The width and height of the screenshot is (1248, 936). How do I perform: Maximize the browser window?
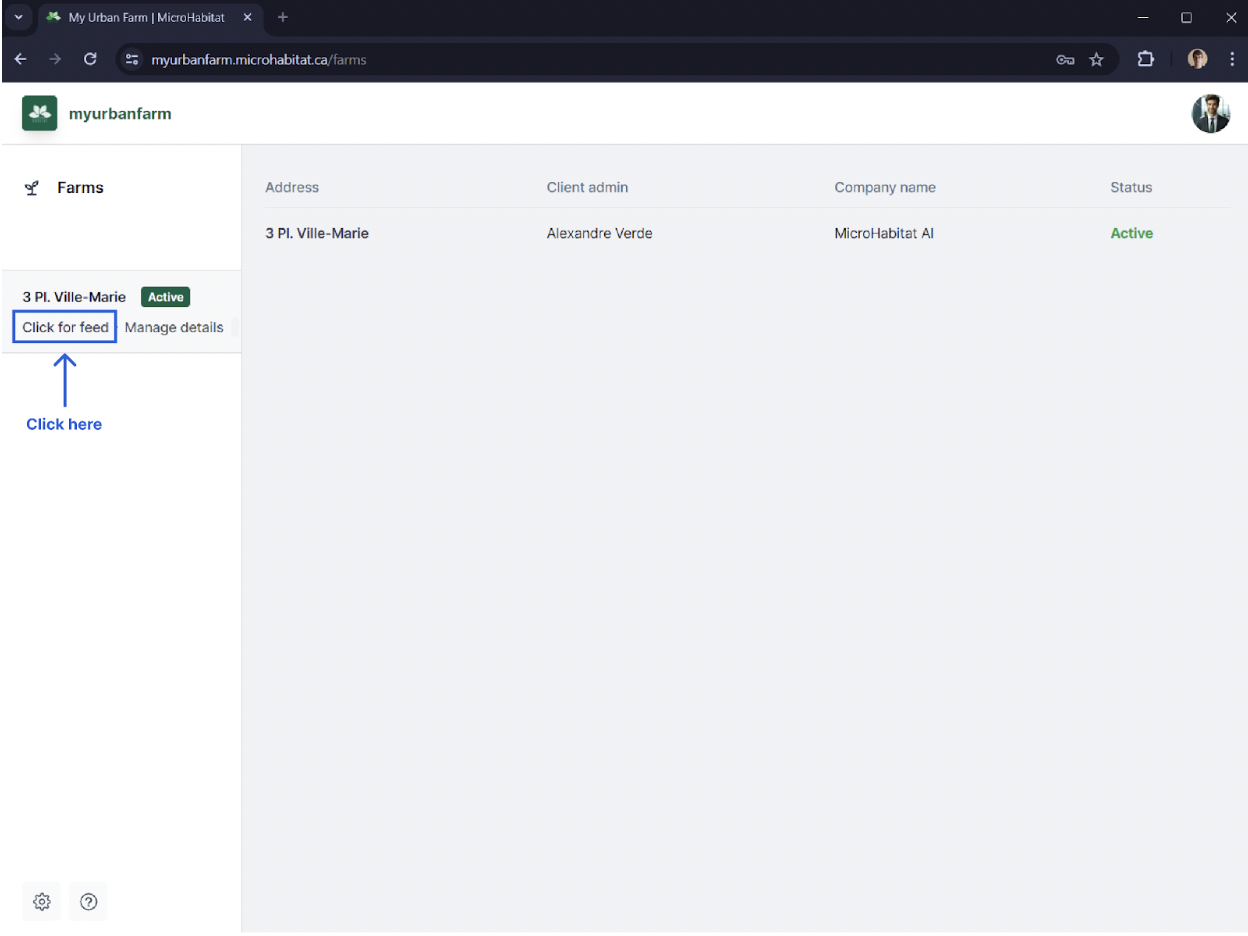point(1187,17)
